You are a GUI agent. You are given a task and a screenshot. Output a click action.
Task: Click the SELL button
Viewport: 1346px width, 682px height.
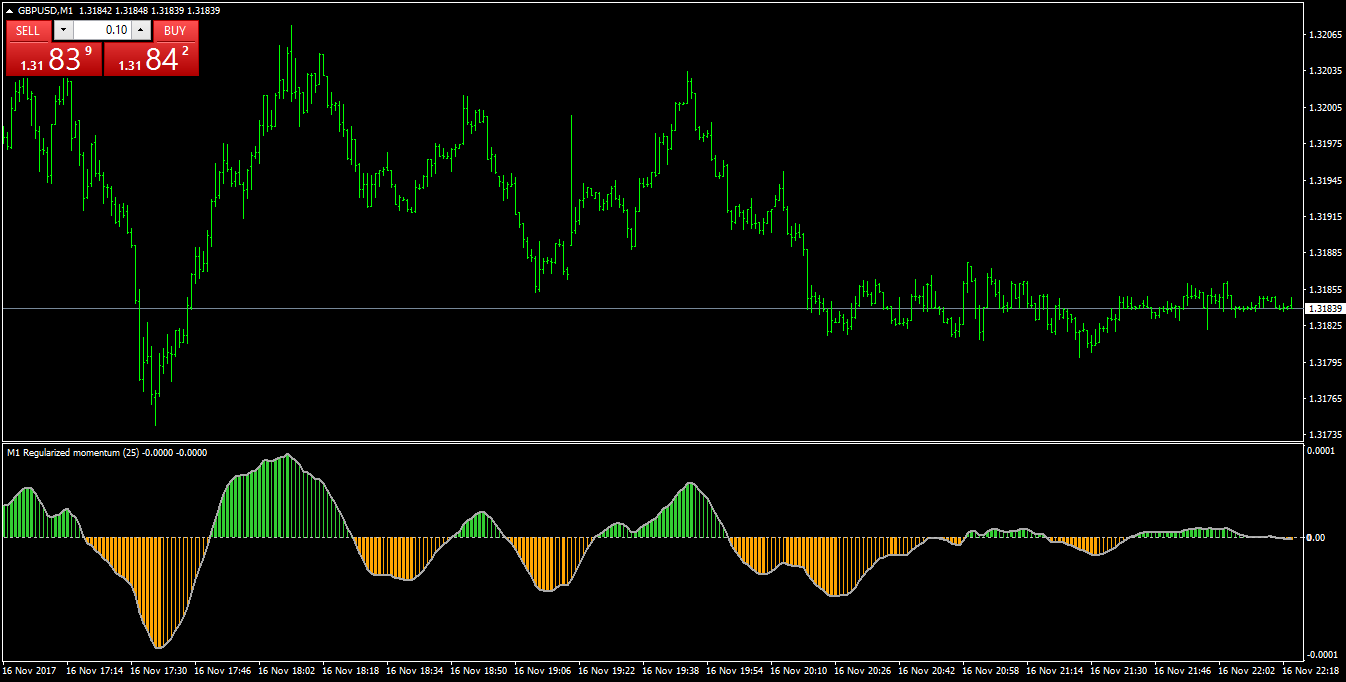pos(28,31)
